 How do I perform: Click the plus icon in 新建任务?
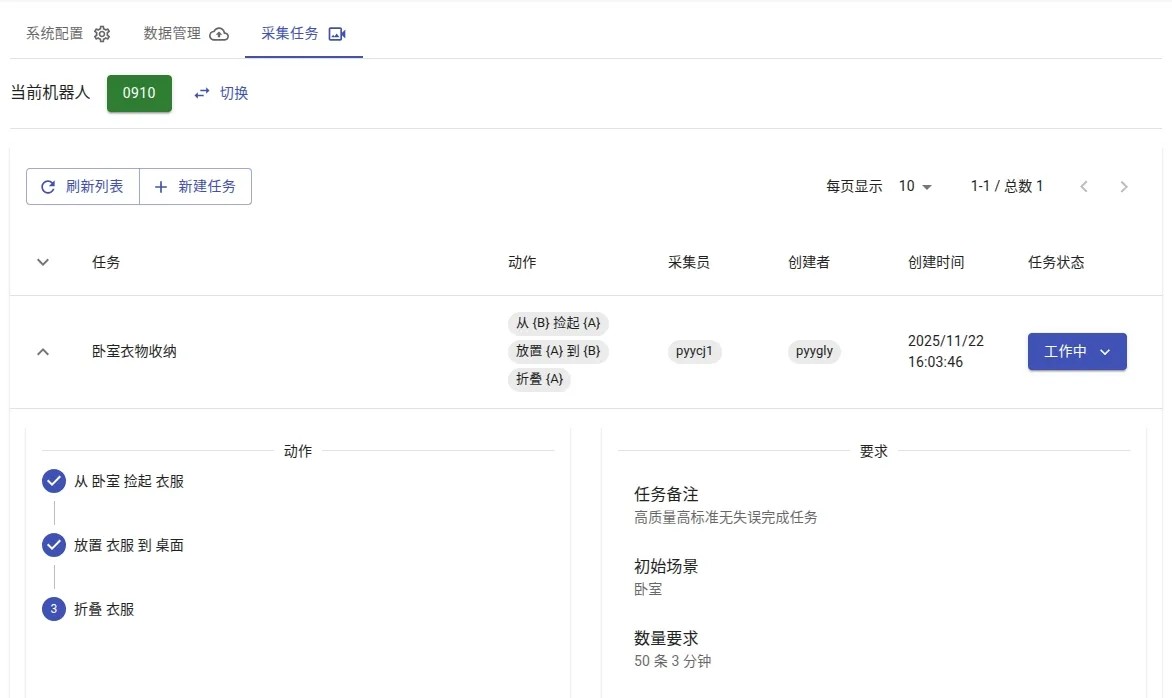pyautogui.click(x=161, y=187)
